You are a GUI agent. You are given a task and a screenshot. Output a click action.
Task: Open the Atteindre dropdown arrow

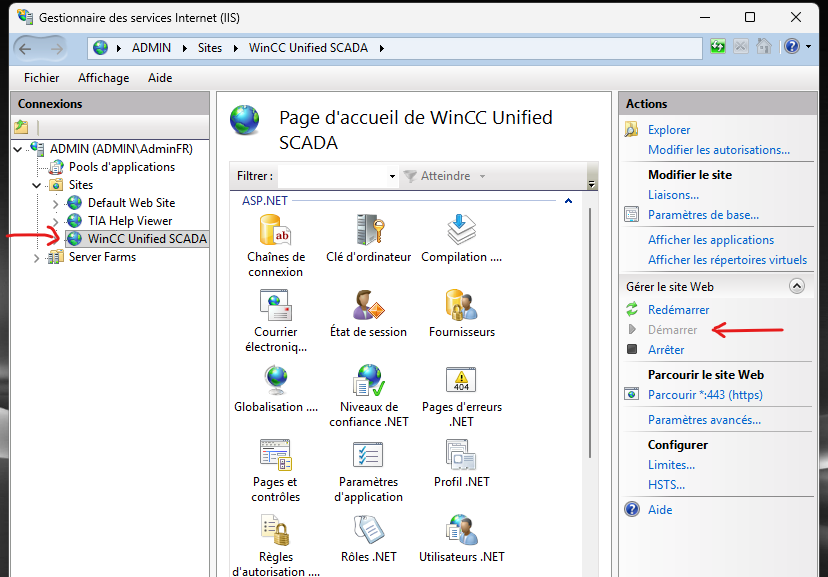(482, 176)
